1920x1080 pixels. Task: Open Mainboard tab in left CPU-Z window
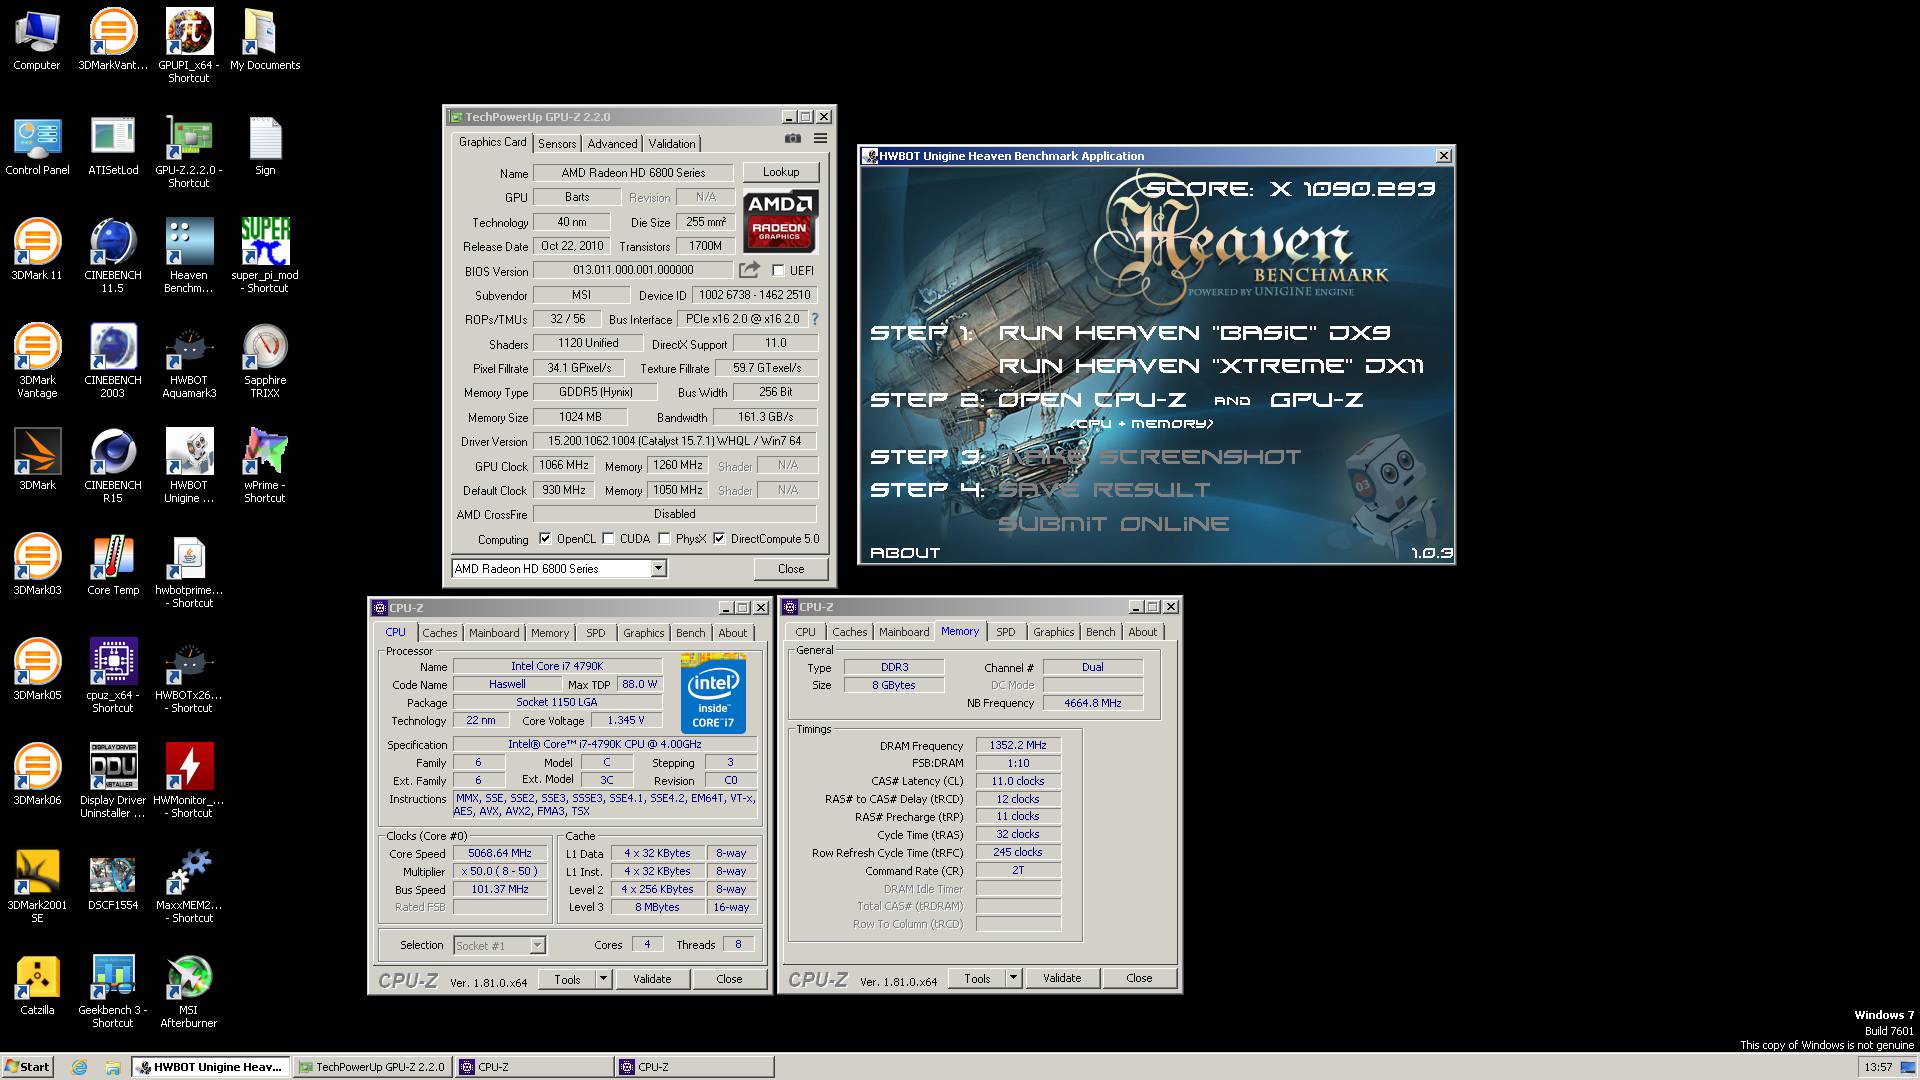(x=494, y=633)
